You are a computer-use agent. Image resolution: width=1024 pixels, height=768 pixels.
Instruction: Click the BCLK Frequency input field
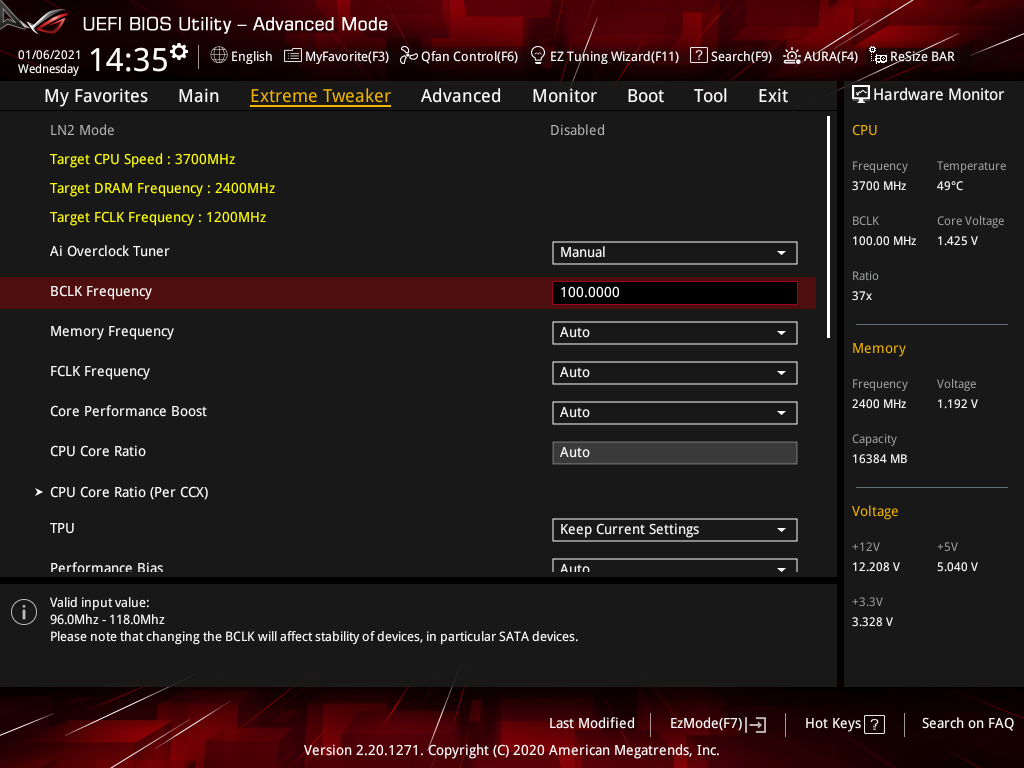click(x=675, y=293)
